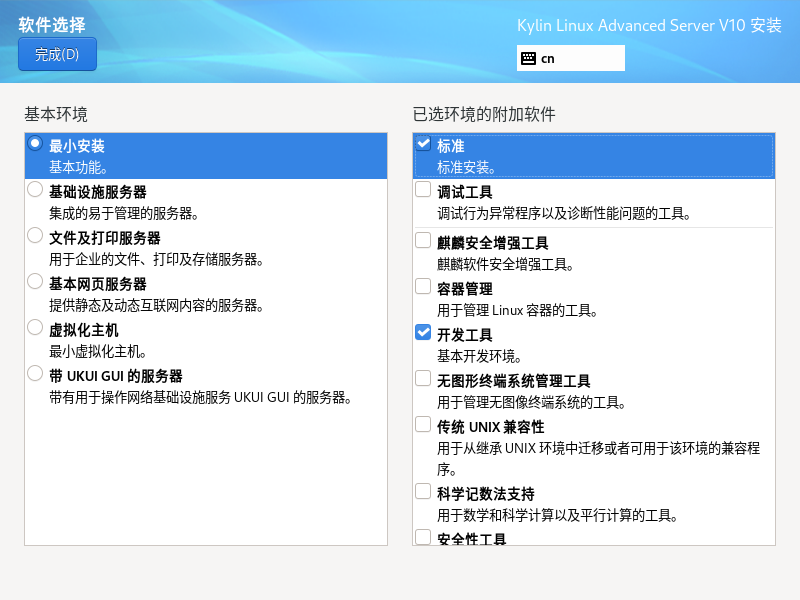800x600 pixels.
Task: Pick the 虚拟化主机 radio button
Action: tap(36, 328)
